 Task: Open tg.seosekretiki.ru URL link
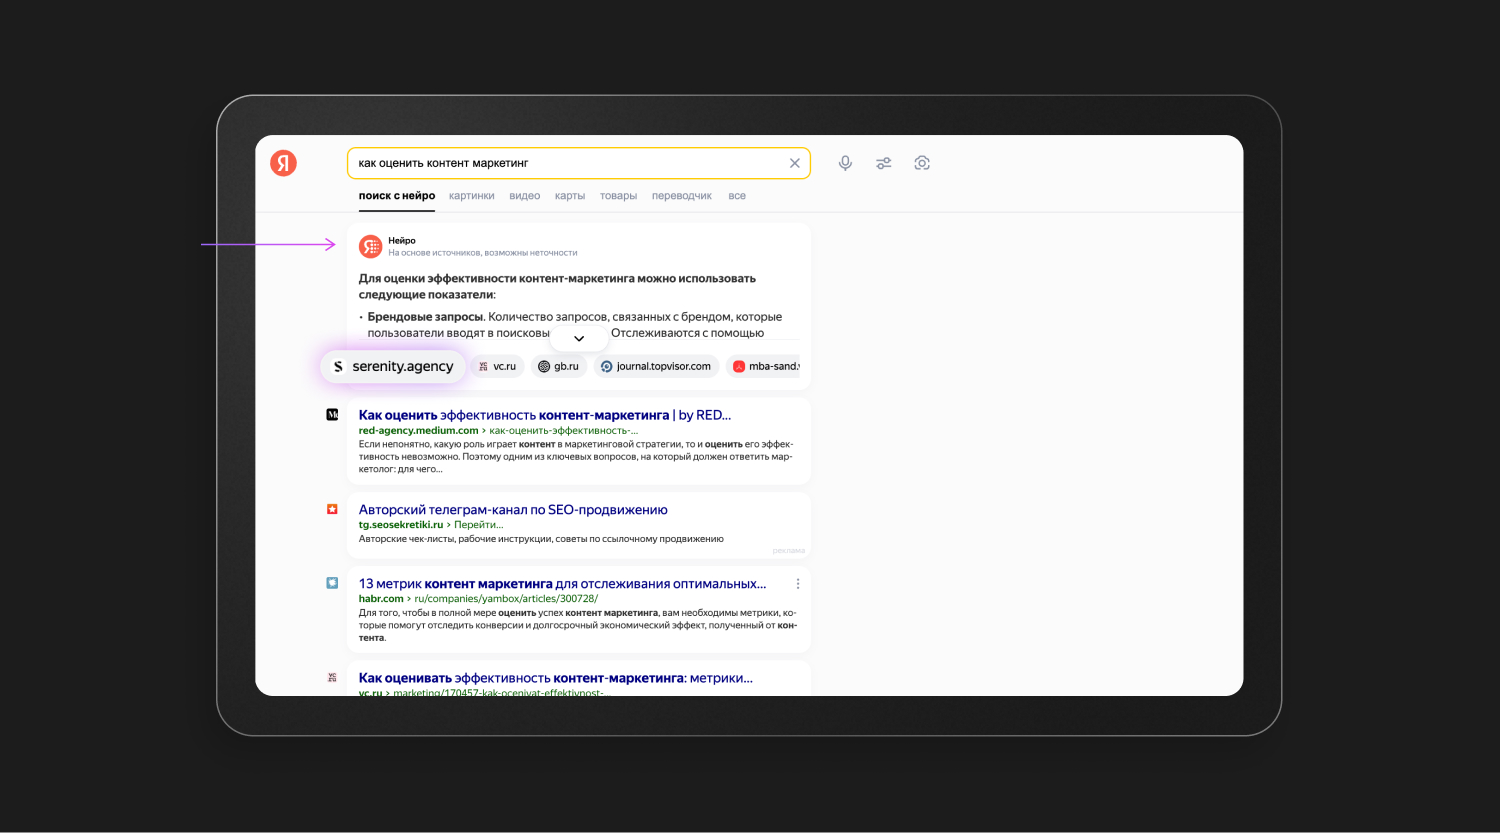[x=431, y=524]
